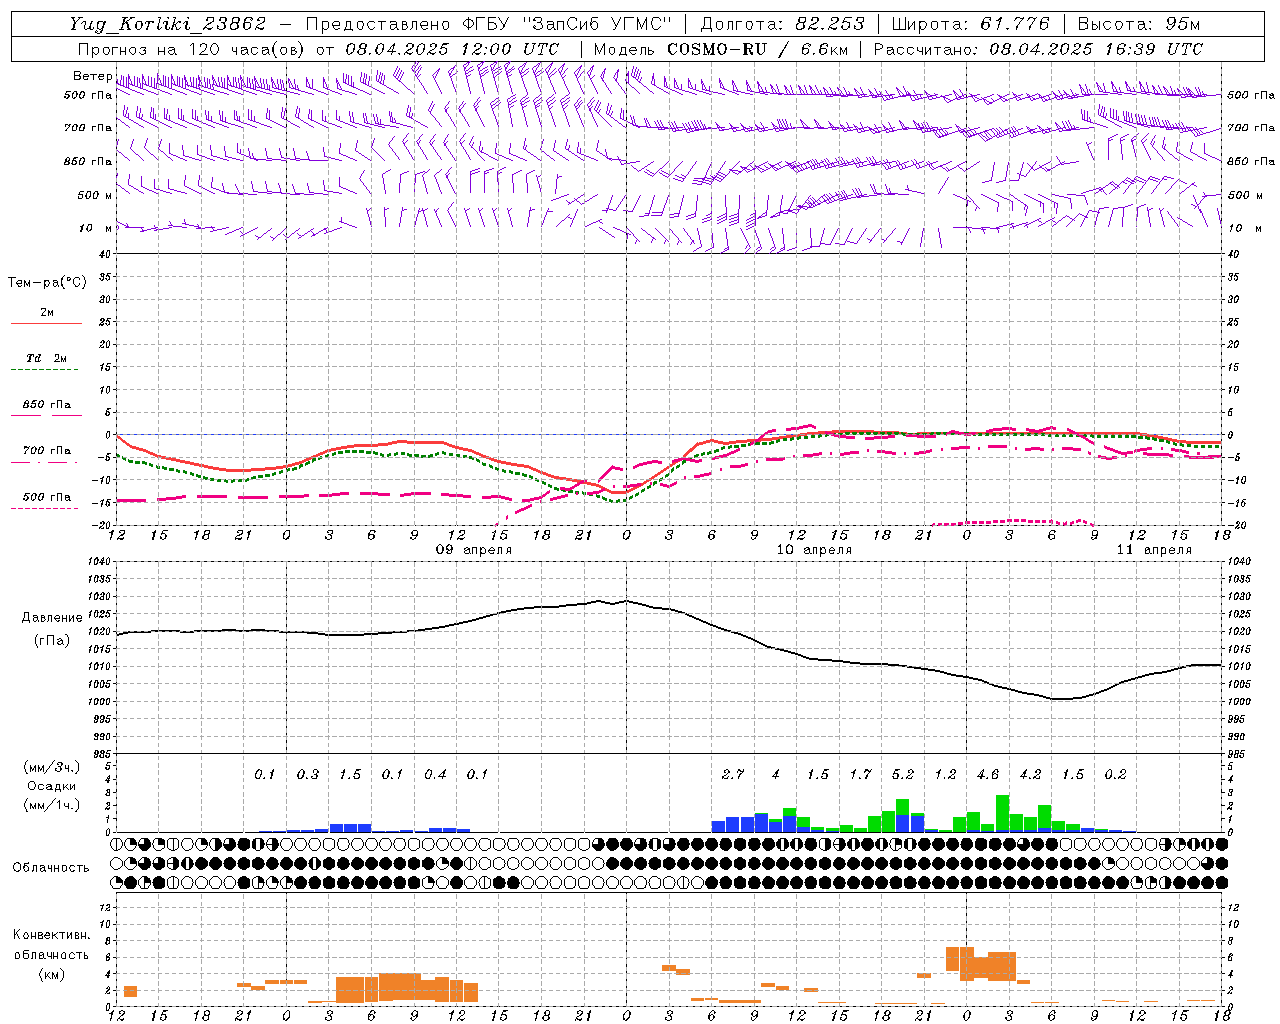The width and height of the screenshot is (1280, 1024).
Task: Select the Высота: 95м header value
Action: click(1139, 24)
